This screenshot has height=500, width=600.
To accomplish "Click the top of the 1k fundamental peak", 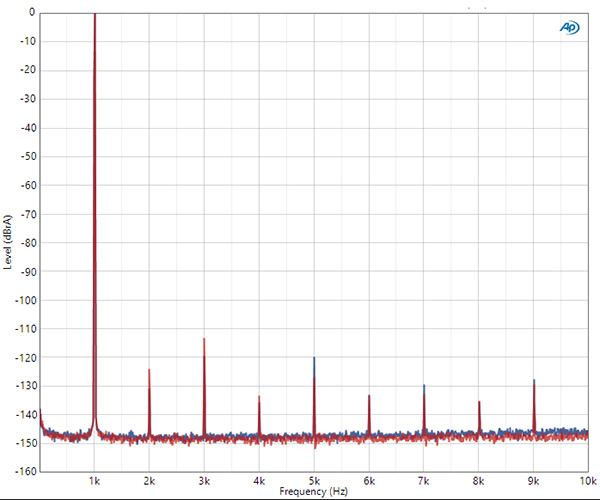I will (x=95, y=15).
